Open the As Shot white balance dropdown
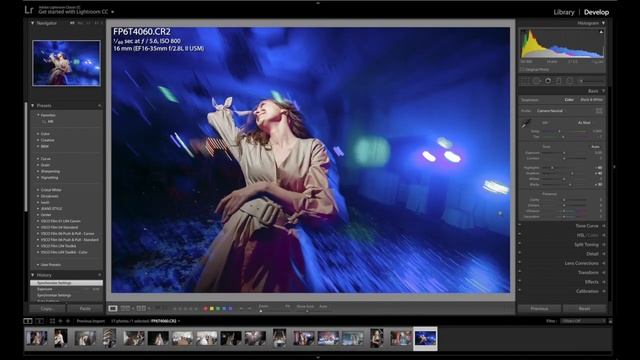The width and height of the screenshot is (640, 360). point(584,123)
